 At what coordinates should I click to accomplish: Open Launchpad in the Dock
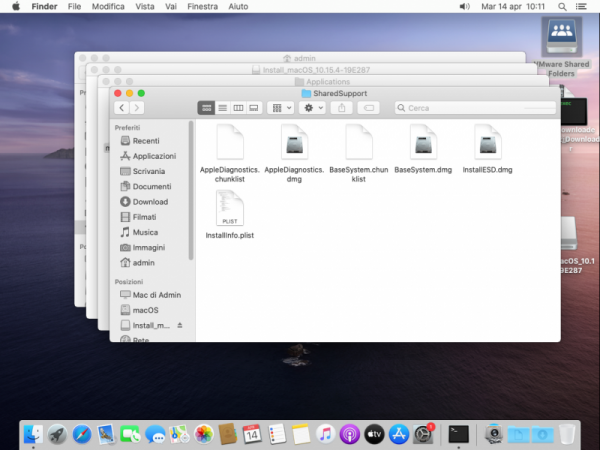click(x=57, y=434)
